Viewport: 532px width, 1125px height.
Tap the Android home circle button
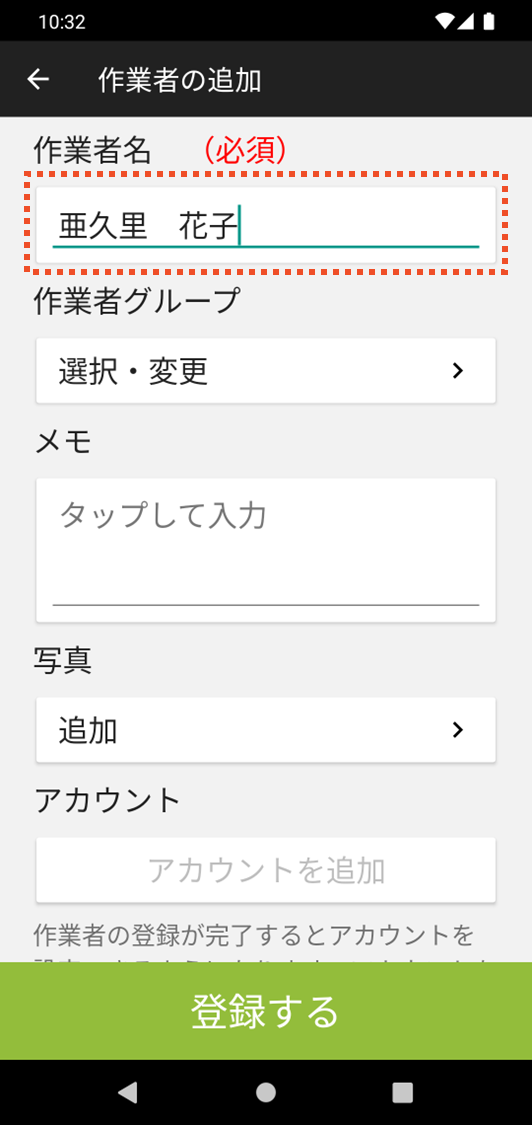pyautogui.click(x=266, y=1091)
